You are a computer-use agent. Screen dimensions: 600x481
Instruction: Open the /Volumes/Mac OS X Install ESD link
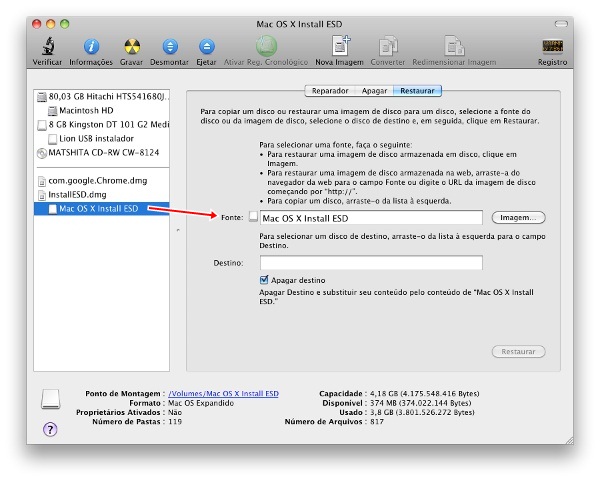point(223,393)
